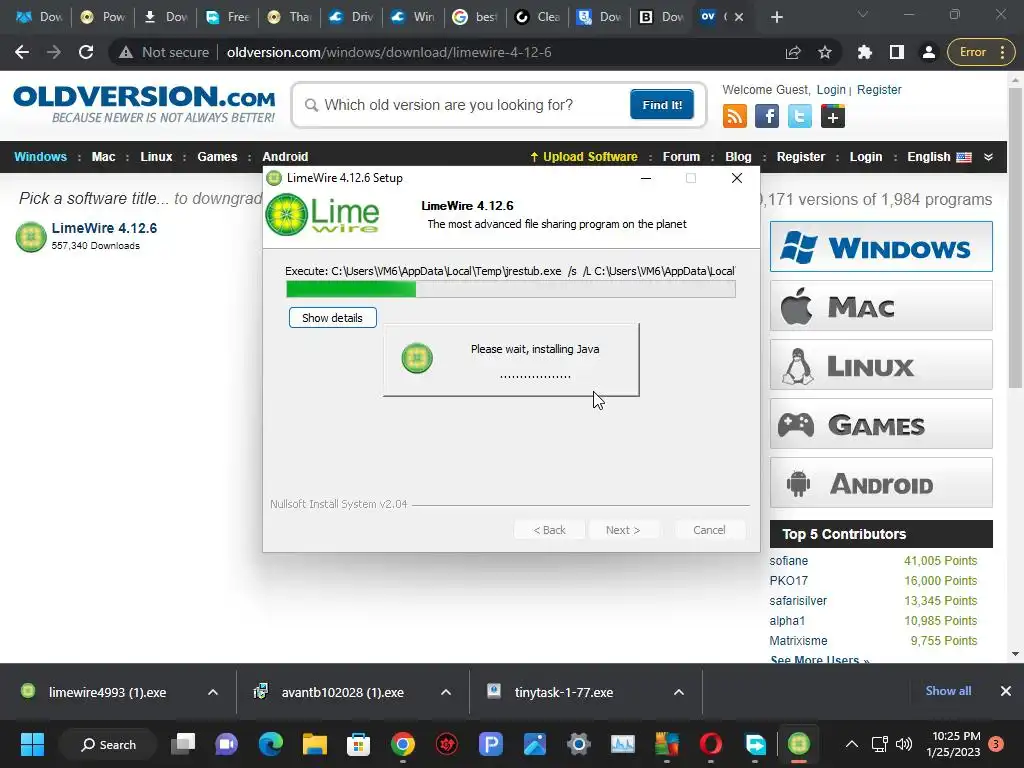Open Task View from taskbar
The image size is (1024, 768).
pos(183,744)
